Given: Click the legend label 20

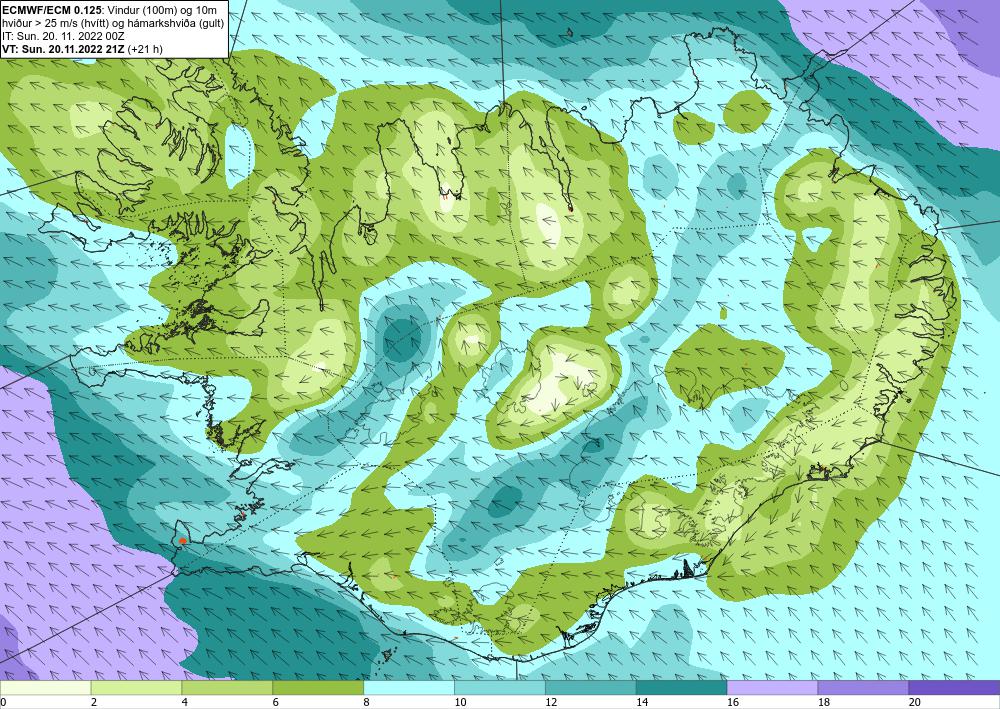Looking at the screenshot, I should pos(915,703).
